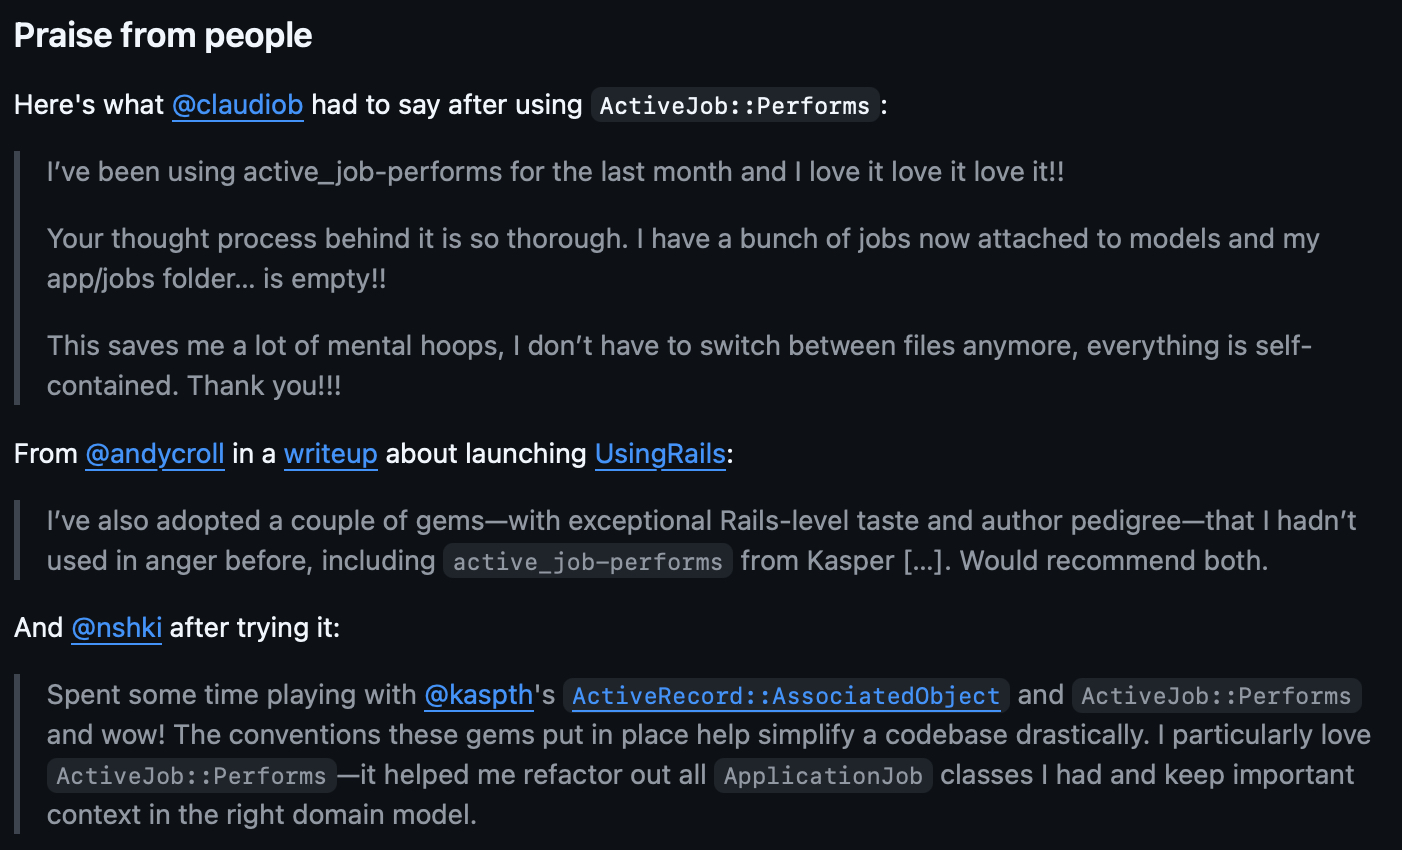Screen dimensions: 1402x850
Task: Click ActiveJob::Performs code before "—it helped me refactor"
Action: tap(191, 776)
